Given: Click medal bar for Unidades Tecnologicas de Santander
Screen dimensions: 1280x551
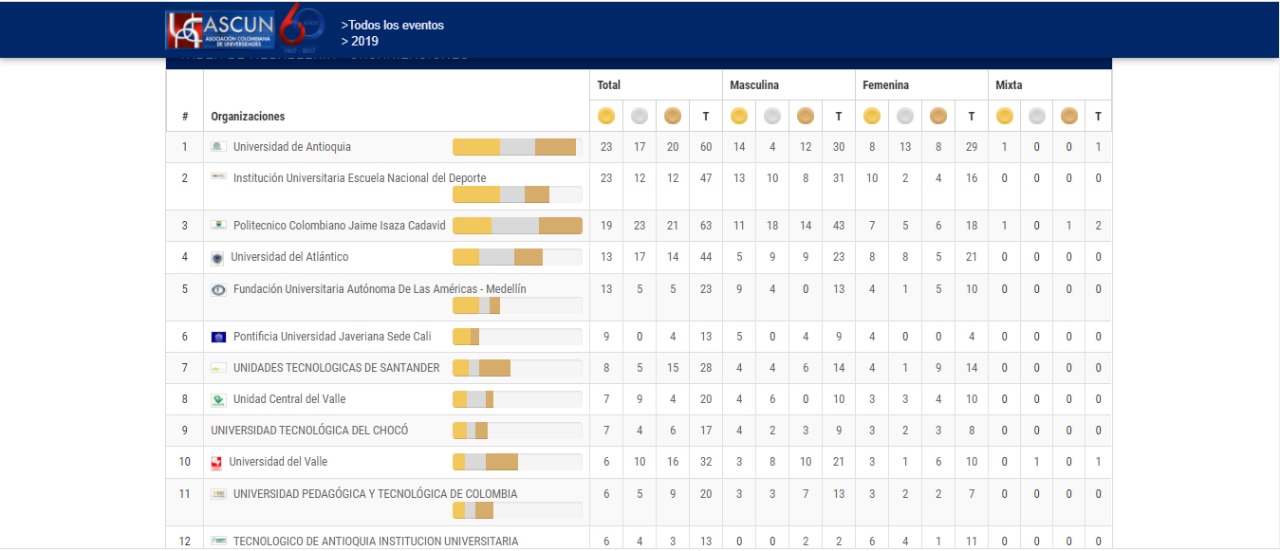Looking at the screenshot, I should coord(518,368).
